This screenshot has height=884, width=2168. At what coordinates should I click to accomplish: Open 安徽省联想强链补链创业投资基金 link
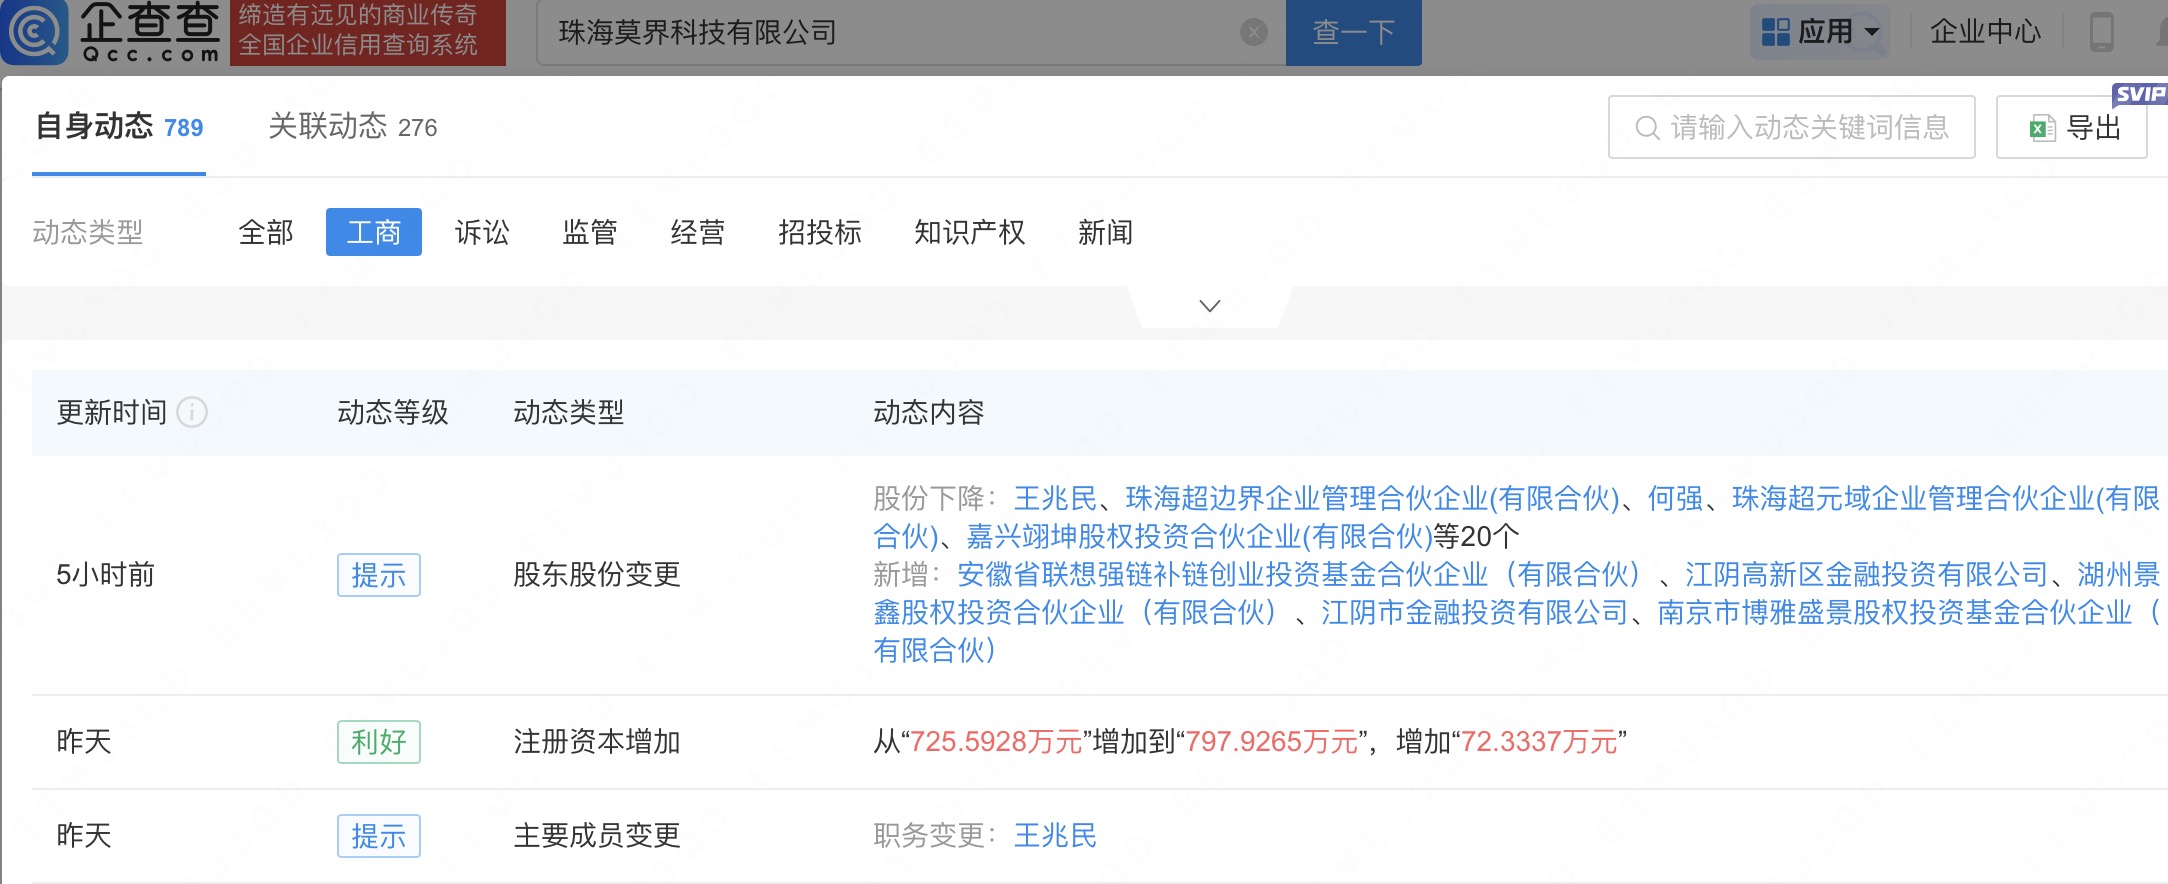point(1299,574)
